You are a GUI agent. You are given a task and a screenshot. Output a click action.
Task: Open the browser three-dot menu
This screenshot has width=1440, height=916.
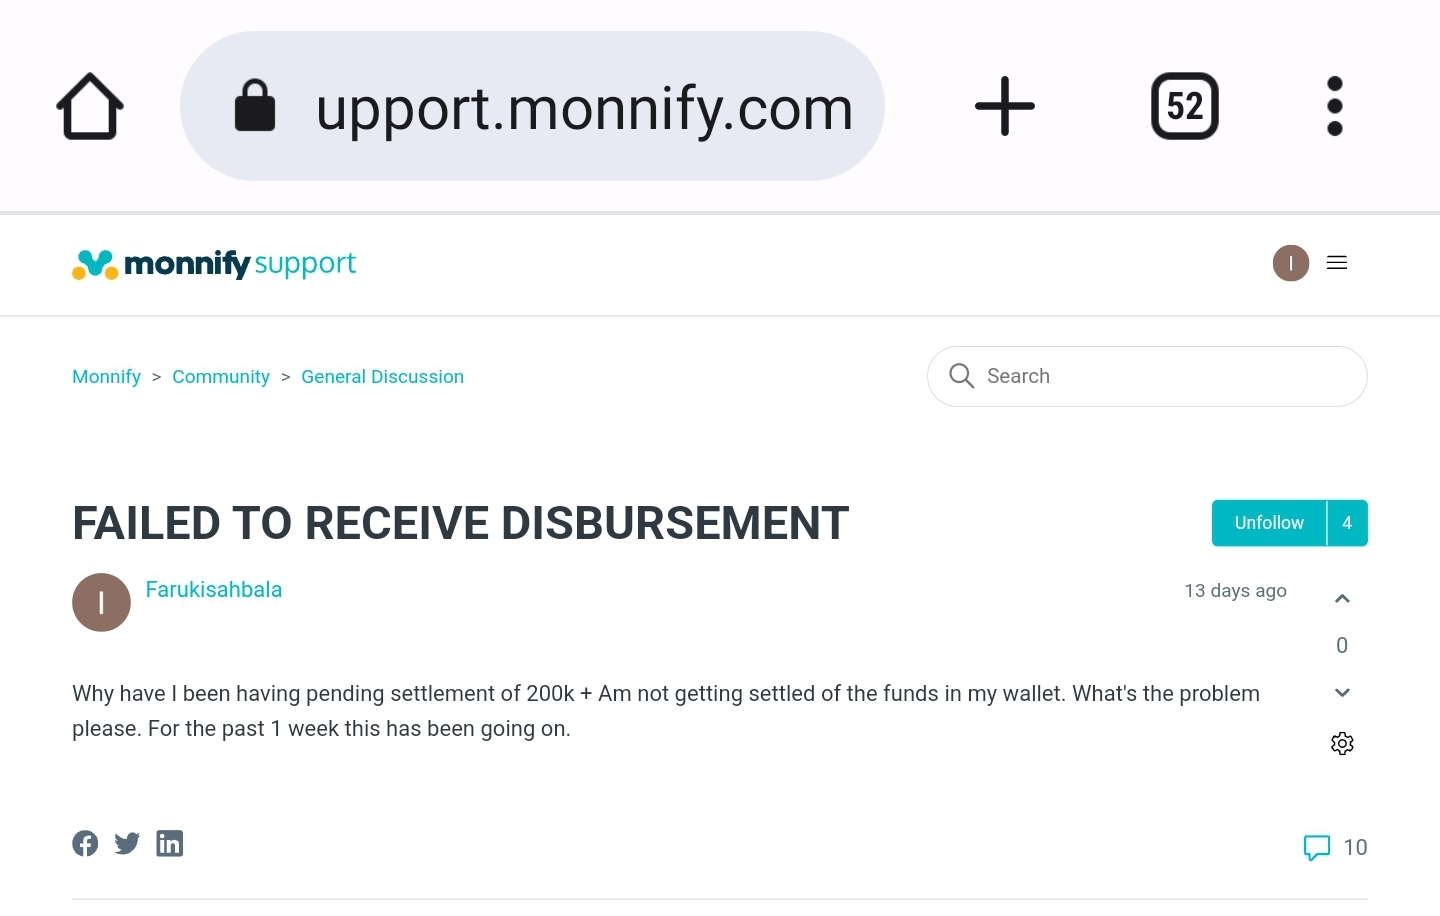1334,106
